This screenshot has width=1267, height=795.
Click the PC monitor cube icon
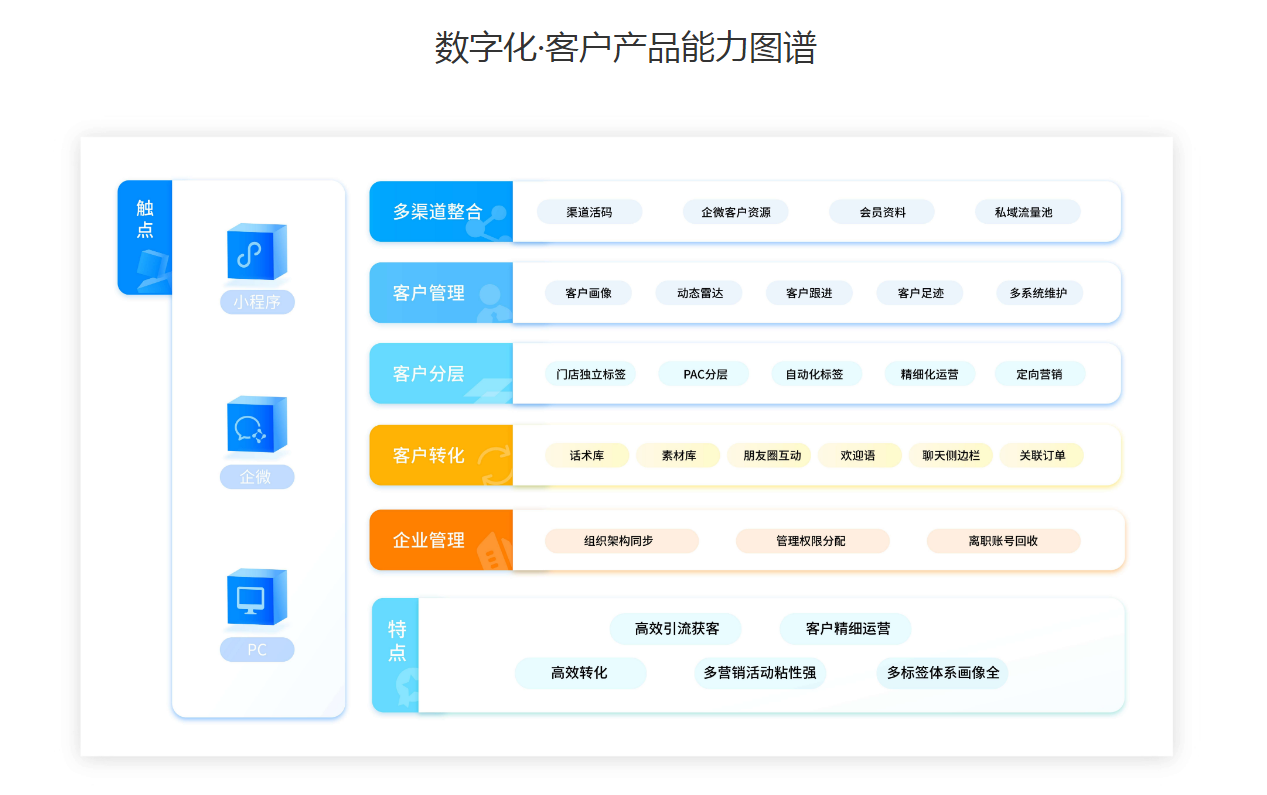(x=257, y=598)
